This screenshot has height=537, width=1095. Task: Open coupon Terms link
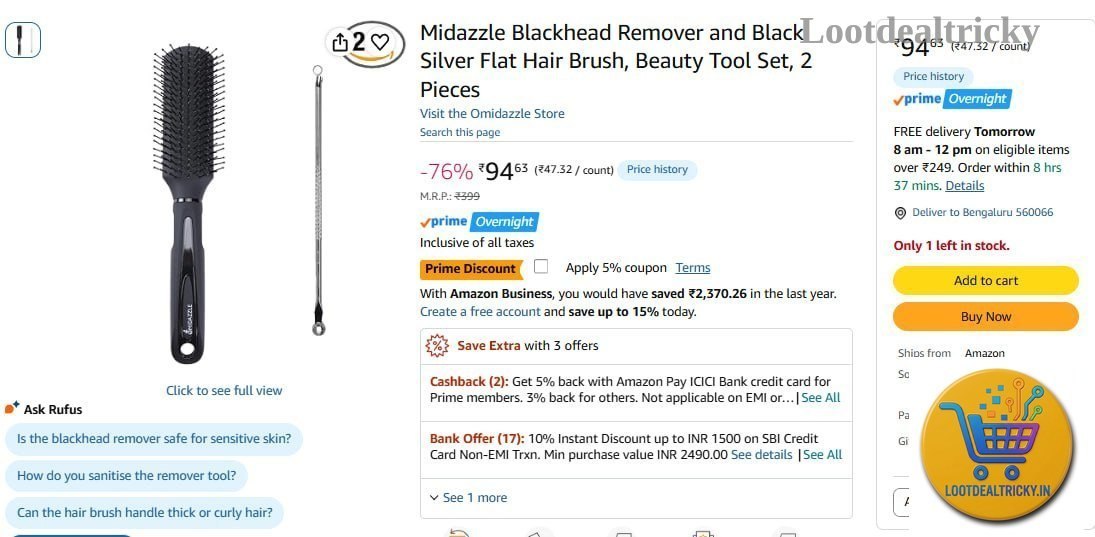[693, 268]
